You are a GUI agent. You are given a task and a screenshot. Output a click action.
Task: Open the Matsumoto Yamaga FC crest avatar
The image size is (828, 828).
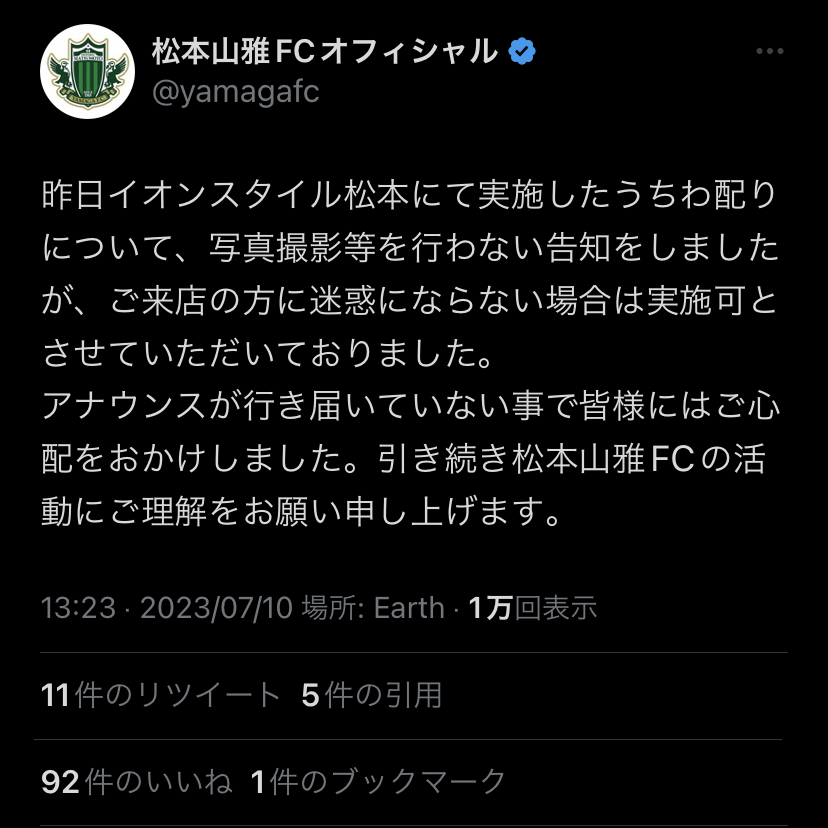coord(88,71)
